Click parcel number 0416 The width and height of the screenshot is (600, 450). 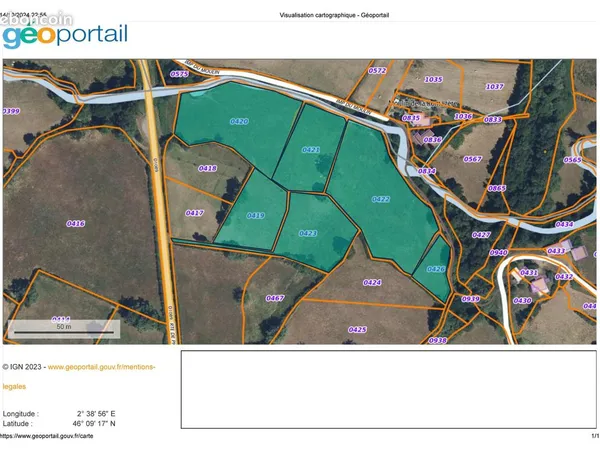click(x=75, y=223)
